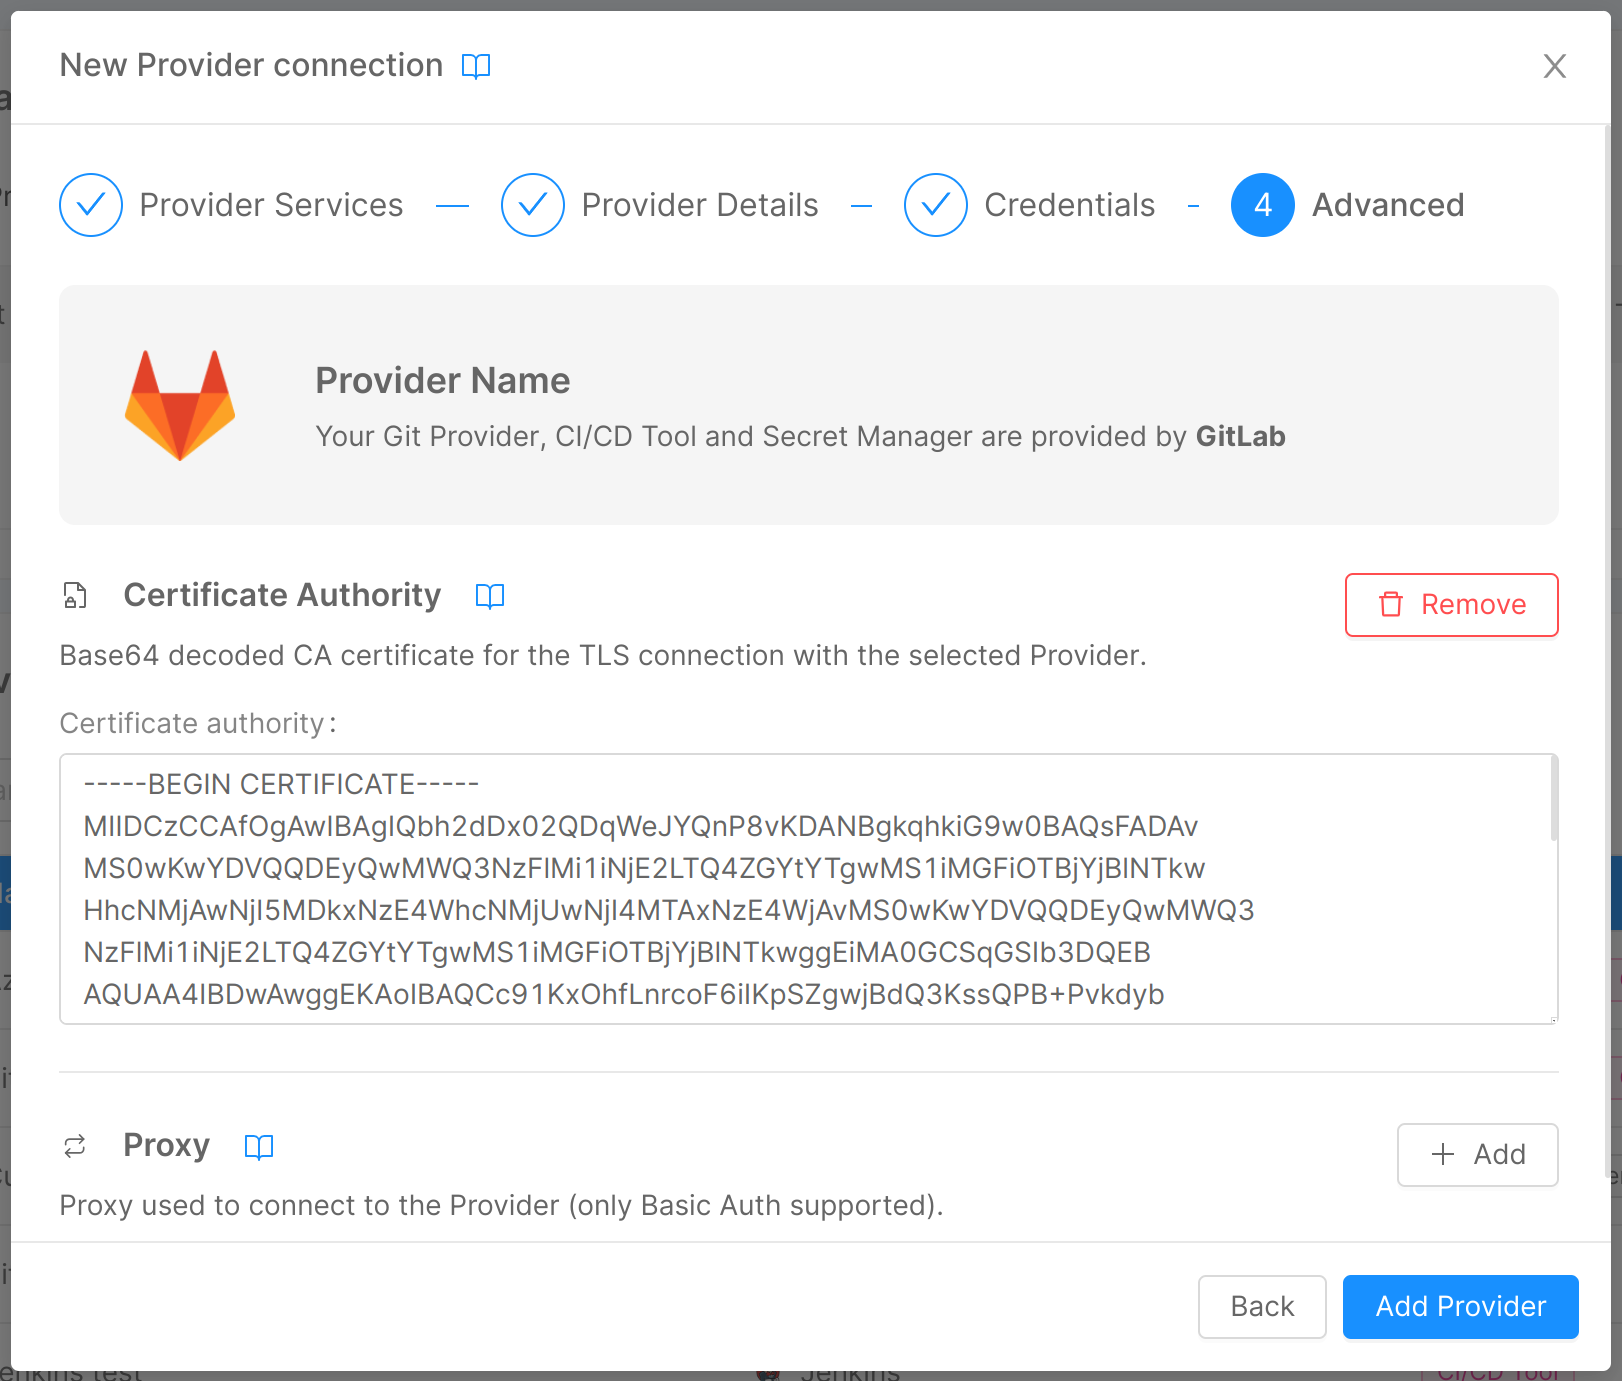The image size is (1622, 1381).
Task: Click the certificate file icon beside Certificate Authority
Action: coord(75,595)
